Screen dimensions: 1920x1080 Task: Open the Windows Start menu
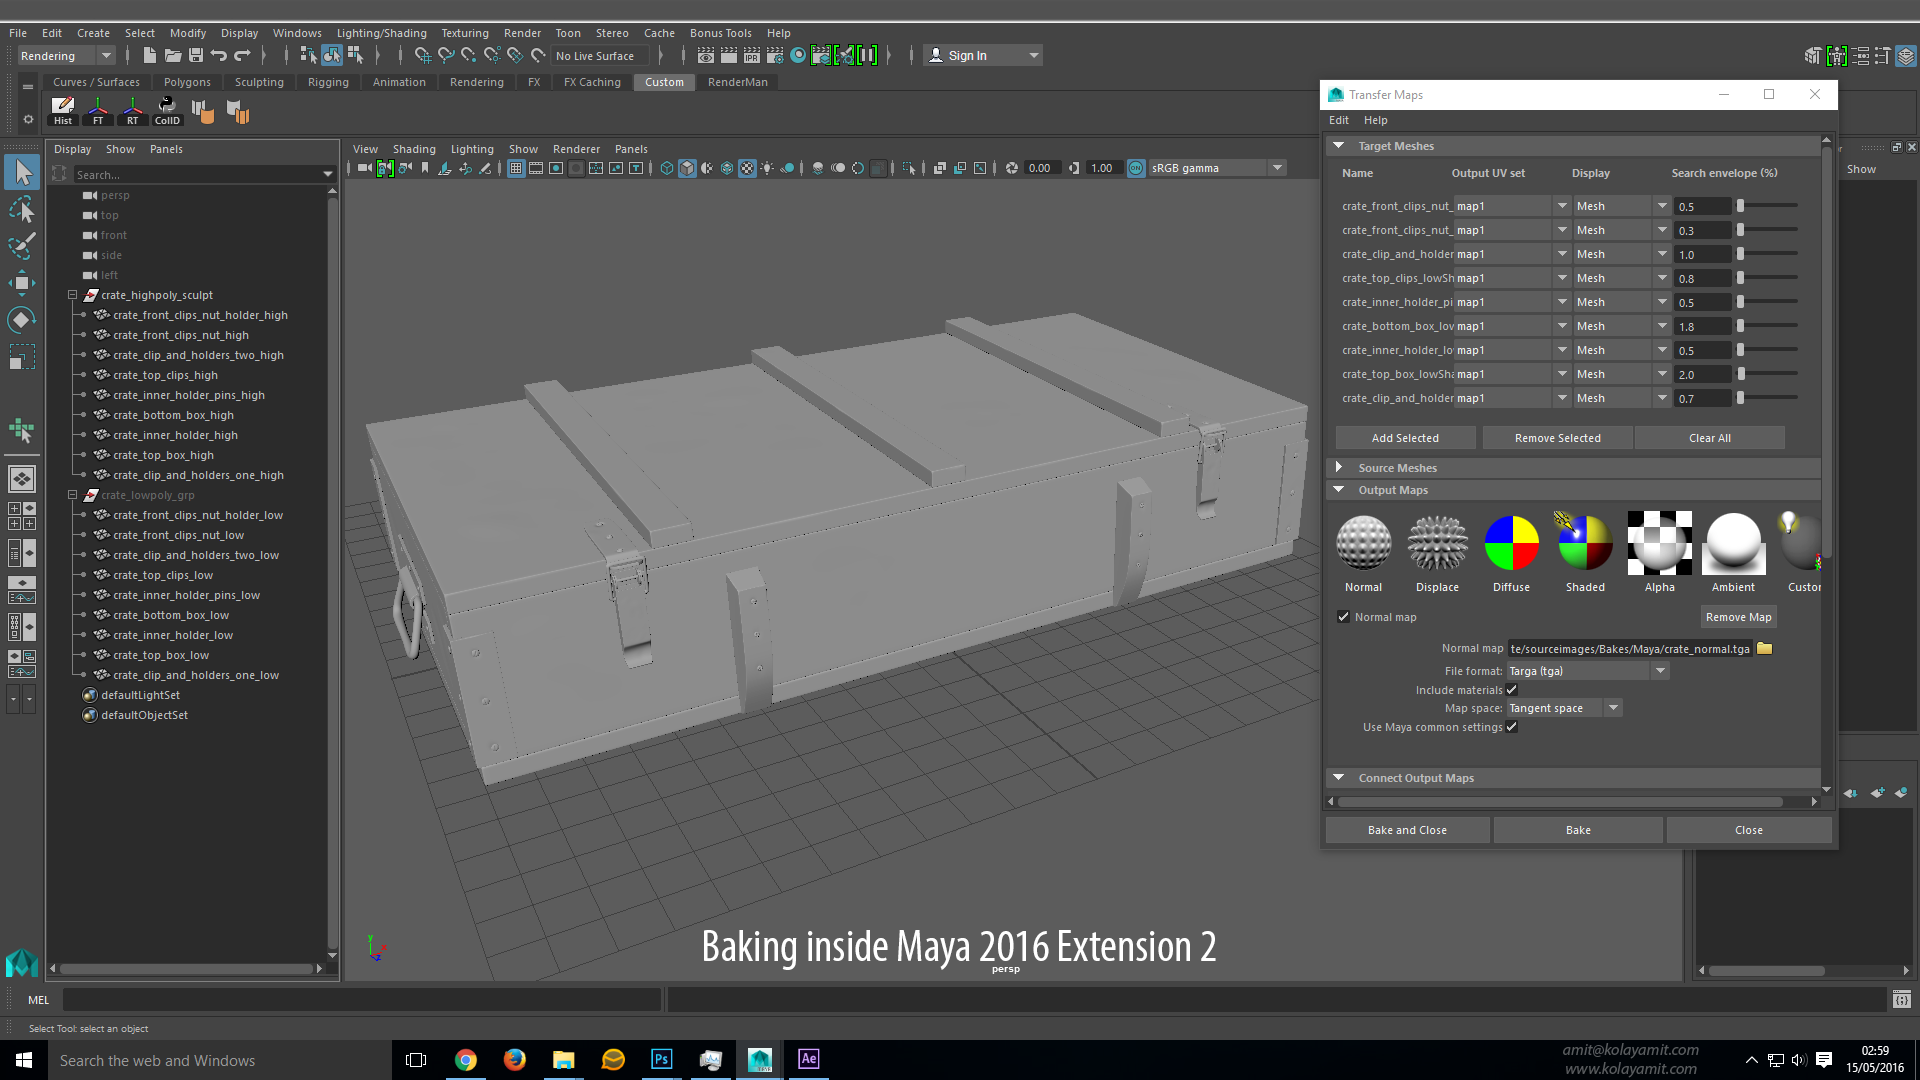[24, 1060]
